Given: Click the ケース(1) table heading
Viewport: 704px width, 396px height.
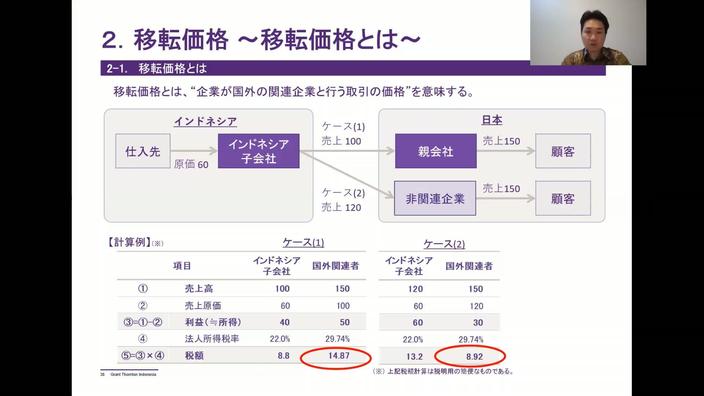Looking at the screenshot, I should pos(303,242).
